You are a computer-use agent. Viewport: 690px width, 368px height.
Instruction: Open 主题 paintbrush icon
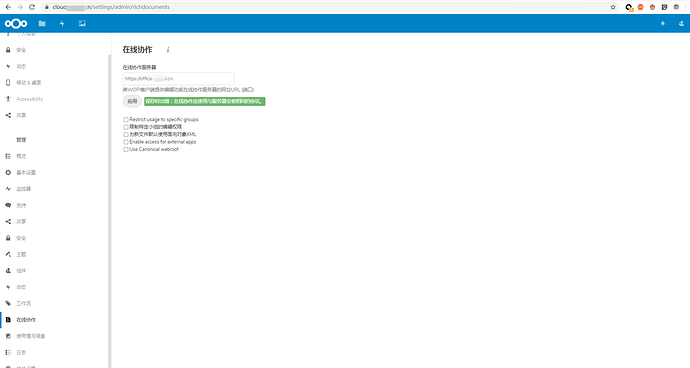(8, 254)
